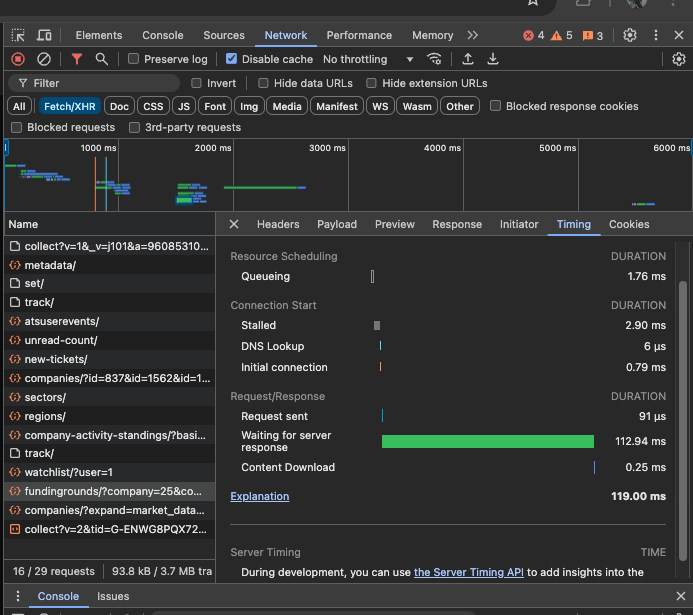Image resolution: width=693 pixels, height=615 pixels.
Task: Switch to the Response tab
Action: tap(457, 224)
